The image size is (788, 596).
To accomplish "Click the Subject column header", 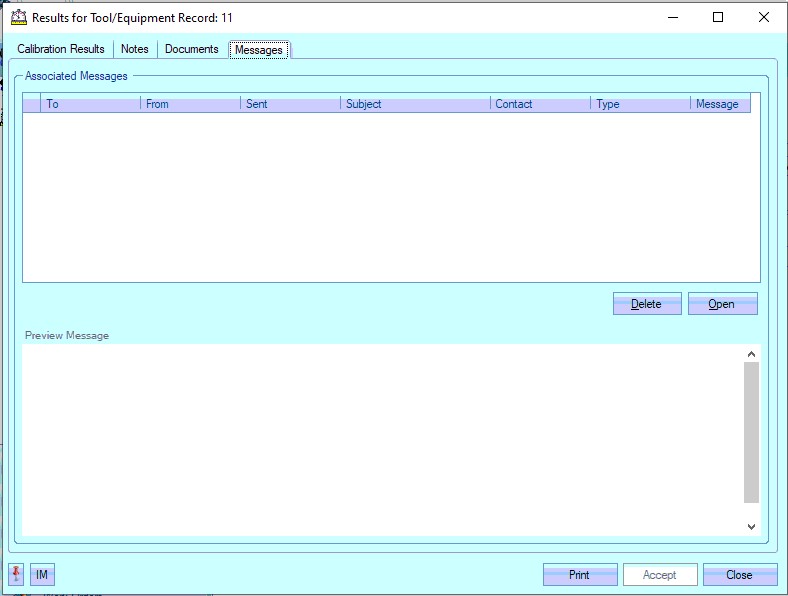I will click(415, 104).
